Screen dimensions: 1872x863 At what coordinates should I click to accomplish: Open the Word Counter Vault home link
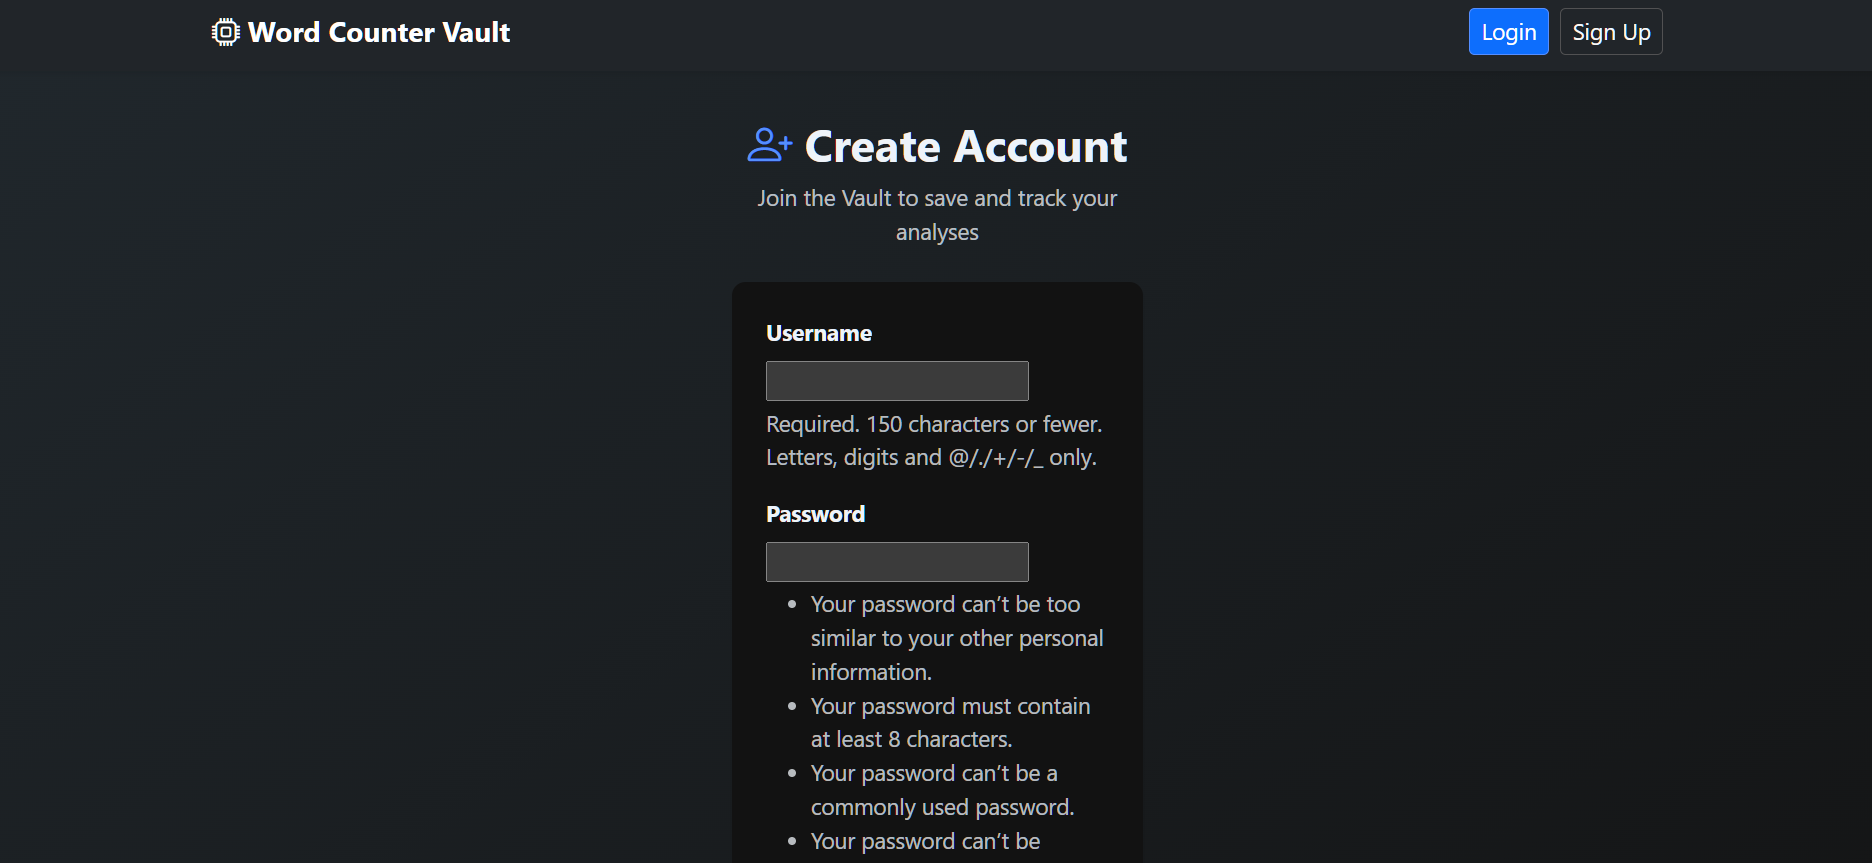(x=379, y=32)
